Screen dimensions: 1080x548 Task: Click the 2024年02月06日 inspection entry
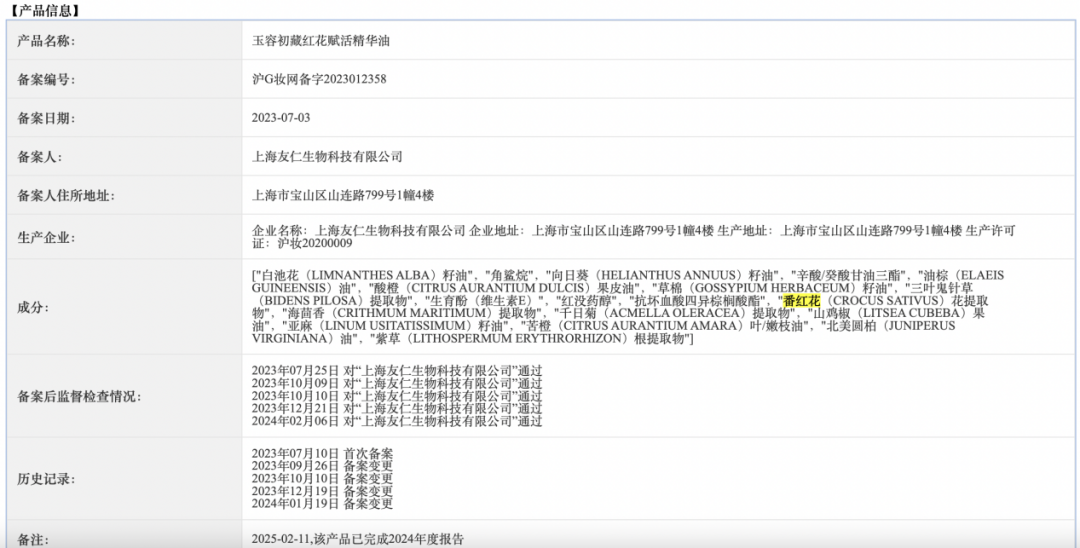[x=397, y=421]
